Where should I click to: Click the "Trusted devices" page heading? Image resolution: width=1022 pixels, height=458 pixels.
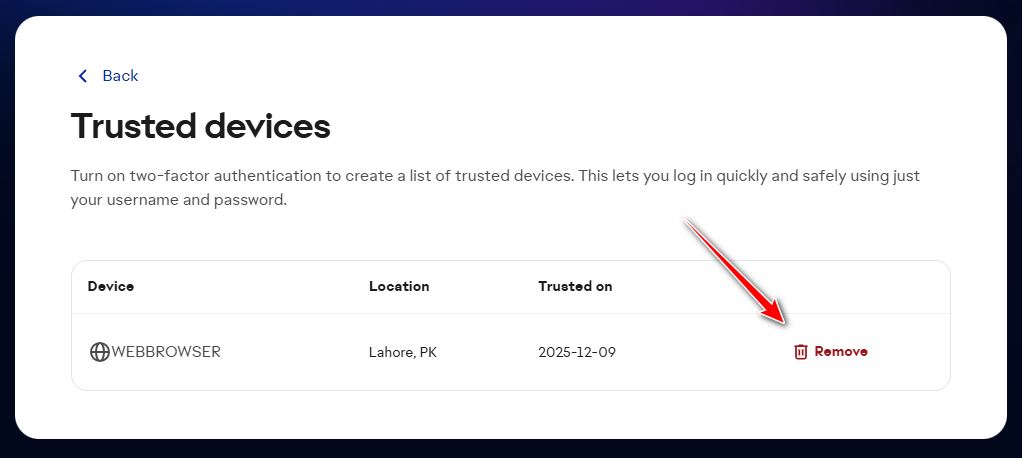[200, 126]
